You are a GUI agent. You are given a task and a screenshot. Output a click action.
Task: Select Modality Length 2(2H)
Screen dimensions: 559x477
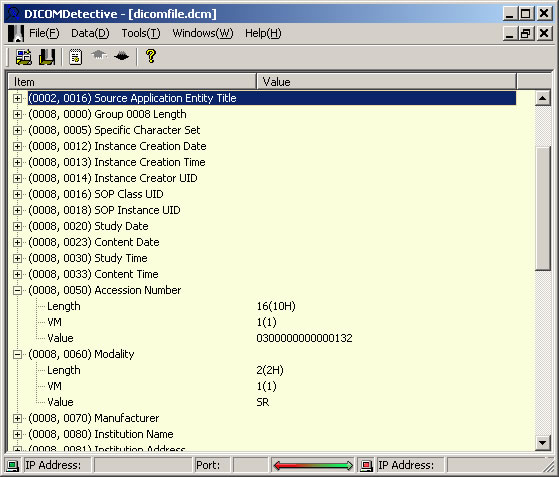(270, 370)
